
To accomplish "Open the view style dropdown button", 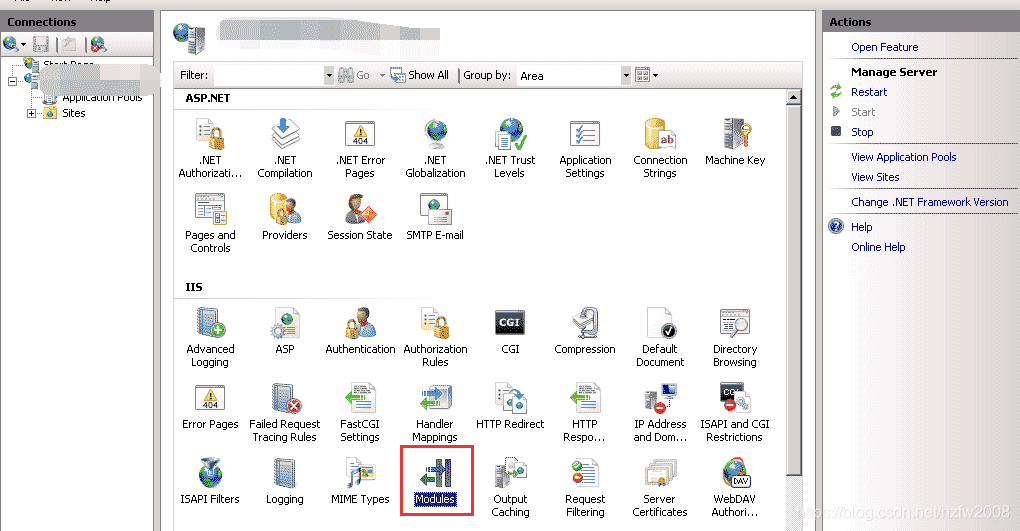I will point(646,76).
